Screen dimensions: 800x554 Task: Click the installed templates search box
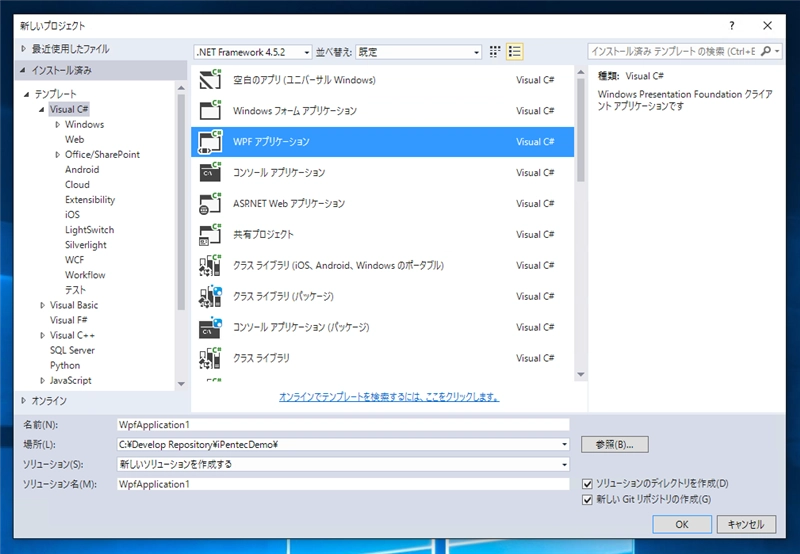[673, 52]
